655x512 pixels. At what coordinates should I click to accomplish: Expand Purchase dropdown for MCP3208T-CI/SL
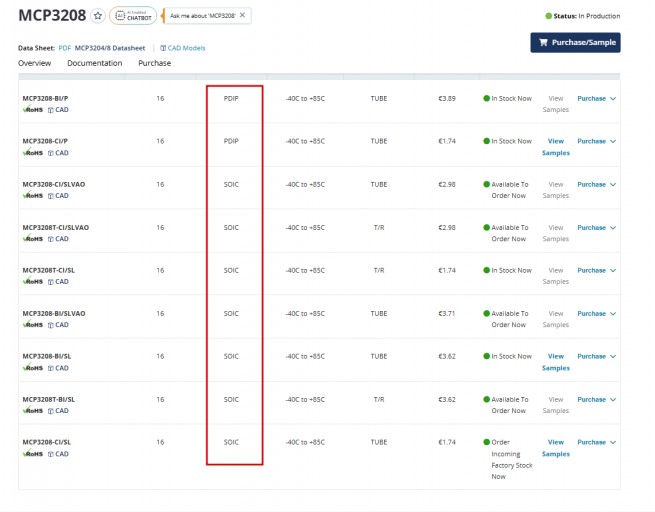click(597, 271)
